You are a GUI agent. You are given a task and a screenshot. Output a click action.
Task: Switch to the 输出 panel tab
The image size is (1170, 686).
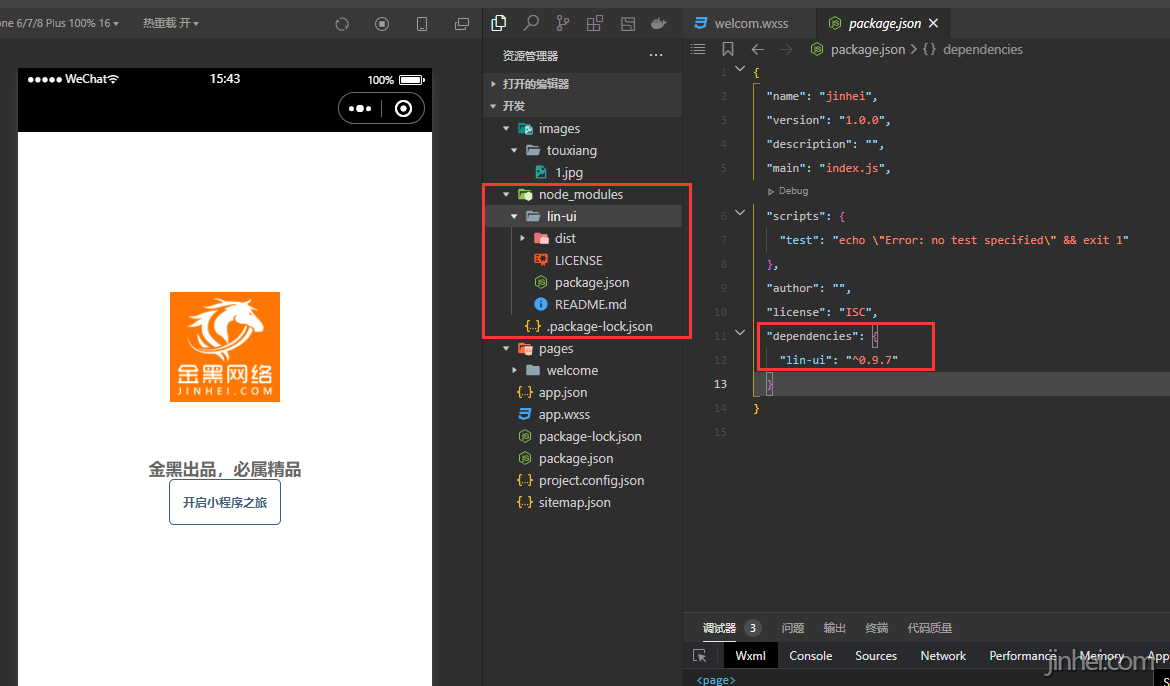click(x=834, y=628)
